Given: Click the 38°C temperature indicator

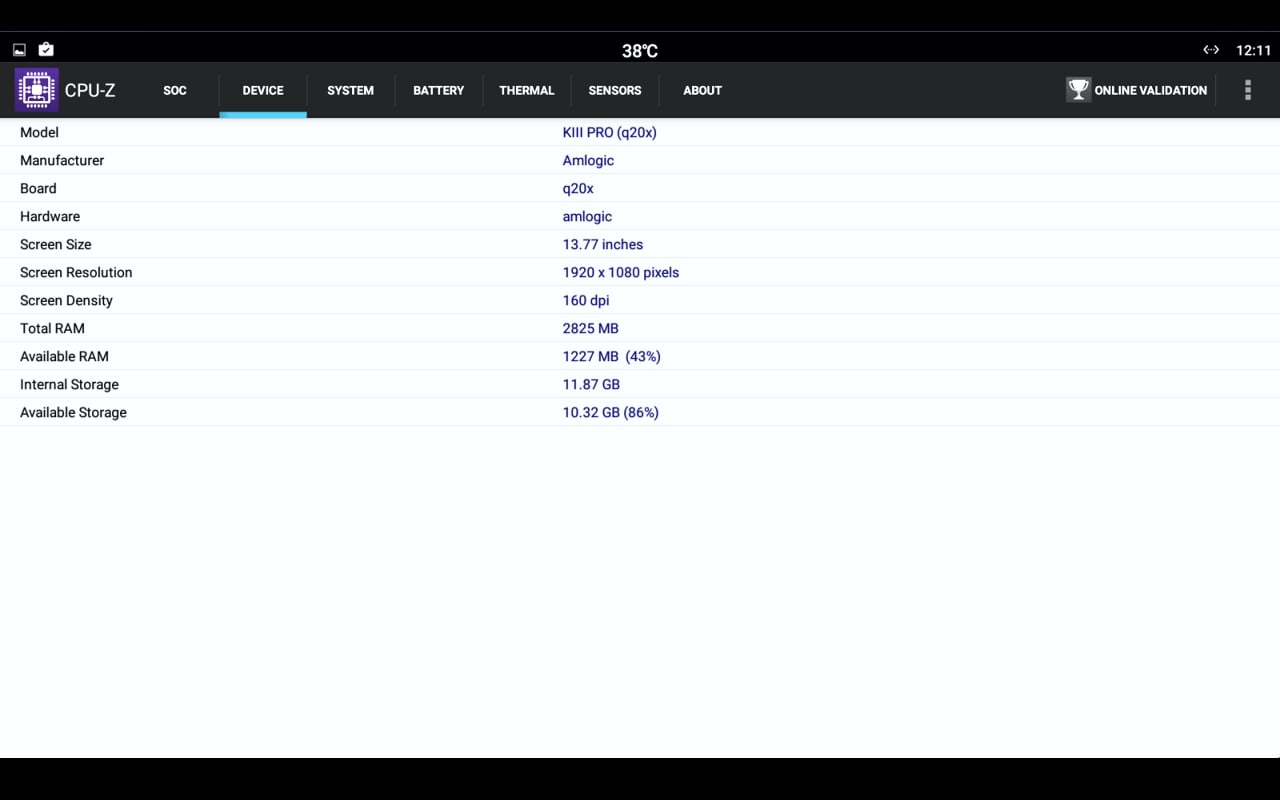Looking at the screenshot, I should pyautogui.click(x=639, y=49).
